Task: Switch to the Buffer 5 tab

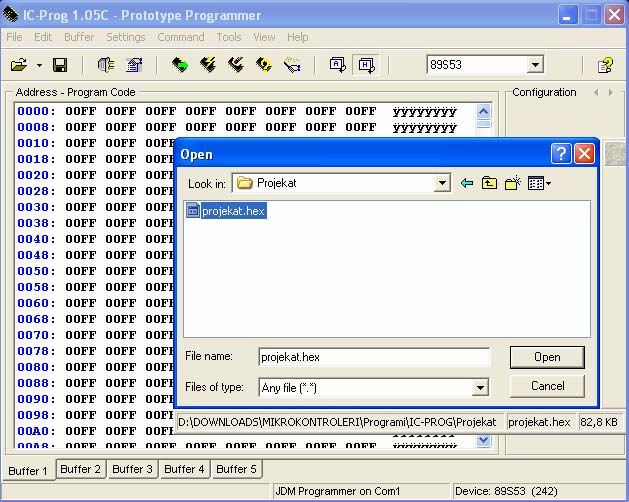Action: coord(236,469)
